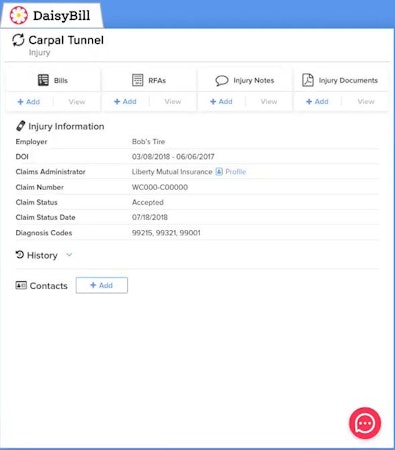This screenshot has width=395, height=450.
Task: View injury documents
Action: (366, 102)
